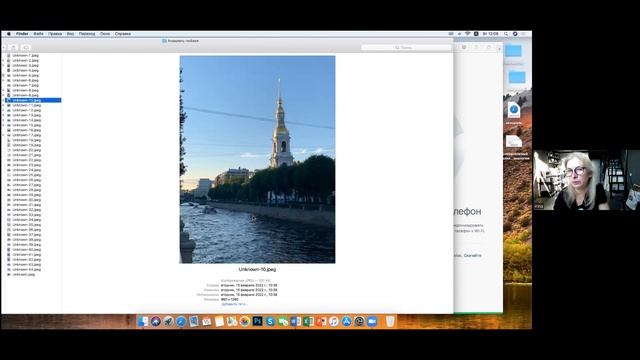Open the Окно menu

coord(105,34)
